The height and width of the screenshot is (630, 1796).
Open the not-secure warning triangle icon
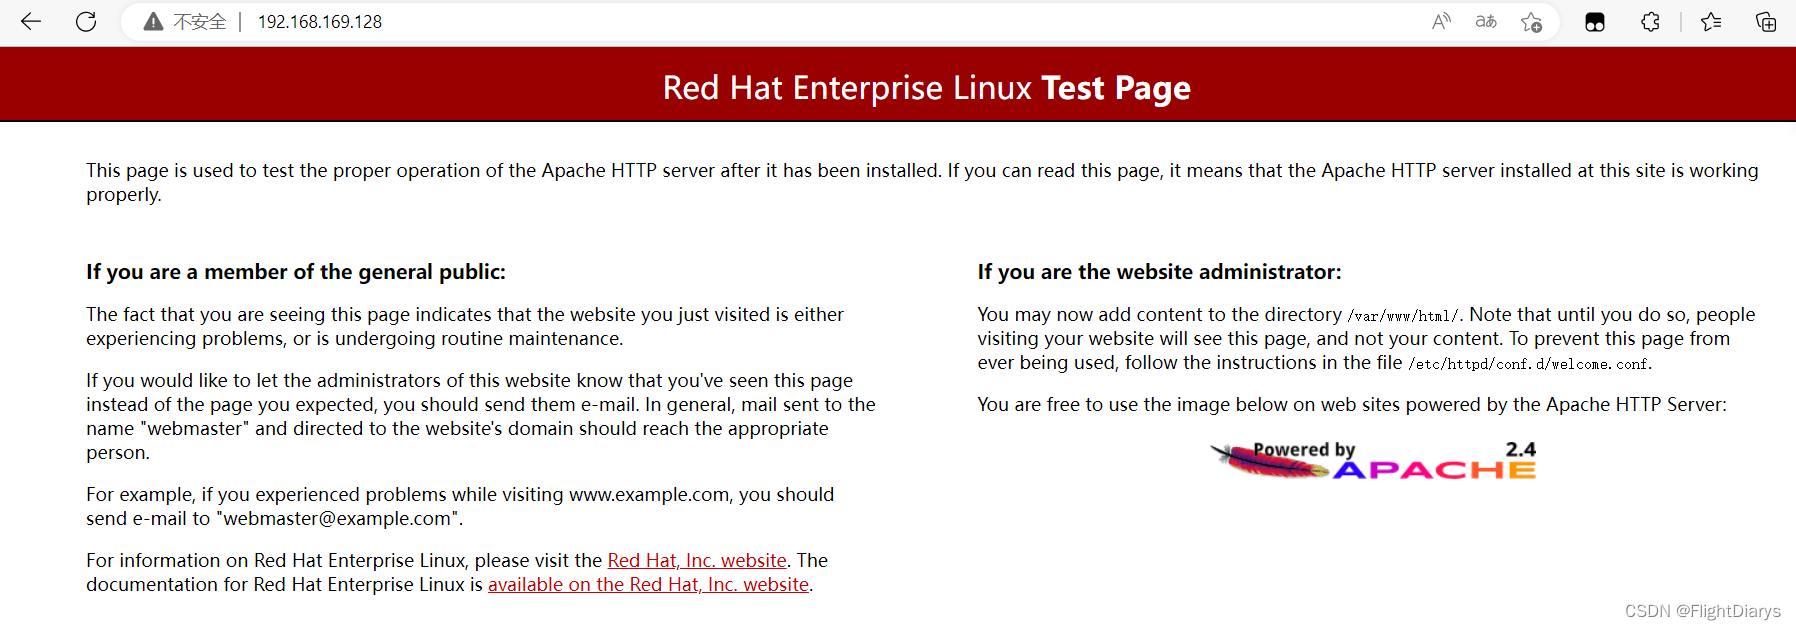click(153, 22)
